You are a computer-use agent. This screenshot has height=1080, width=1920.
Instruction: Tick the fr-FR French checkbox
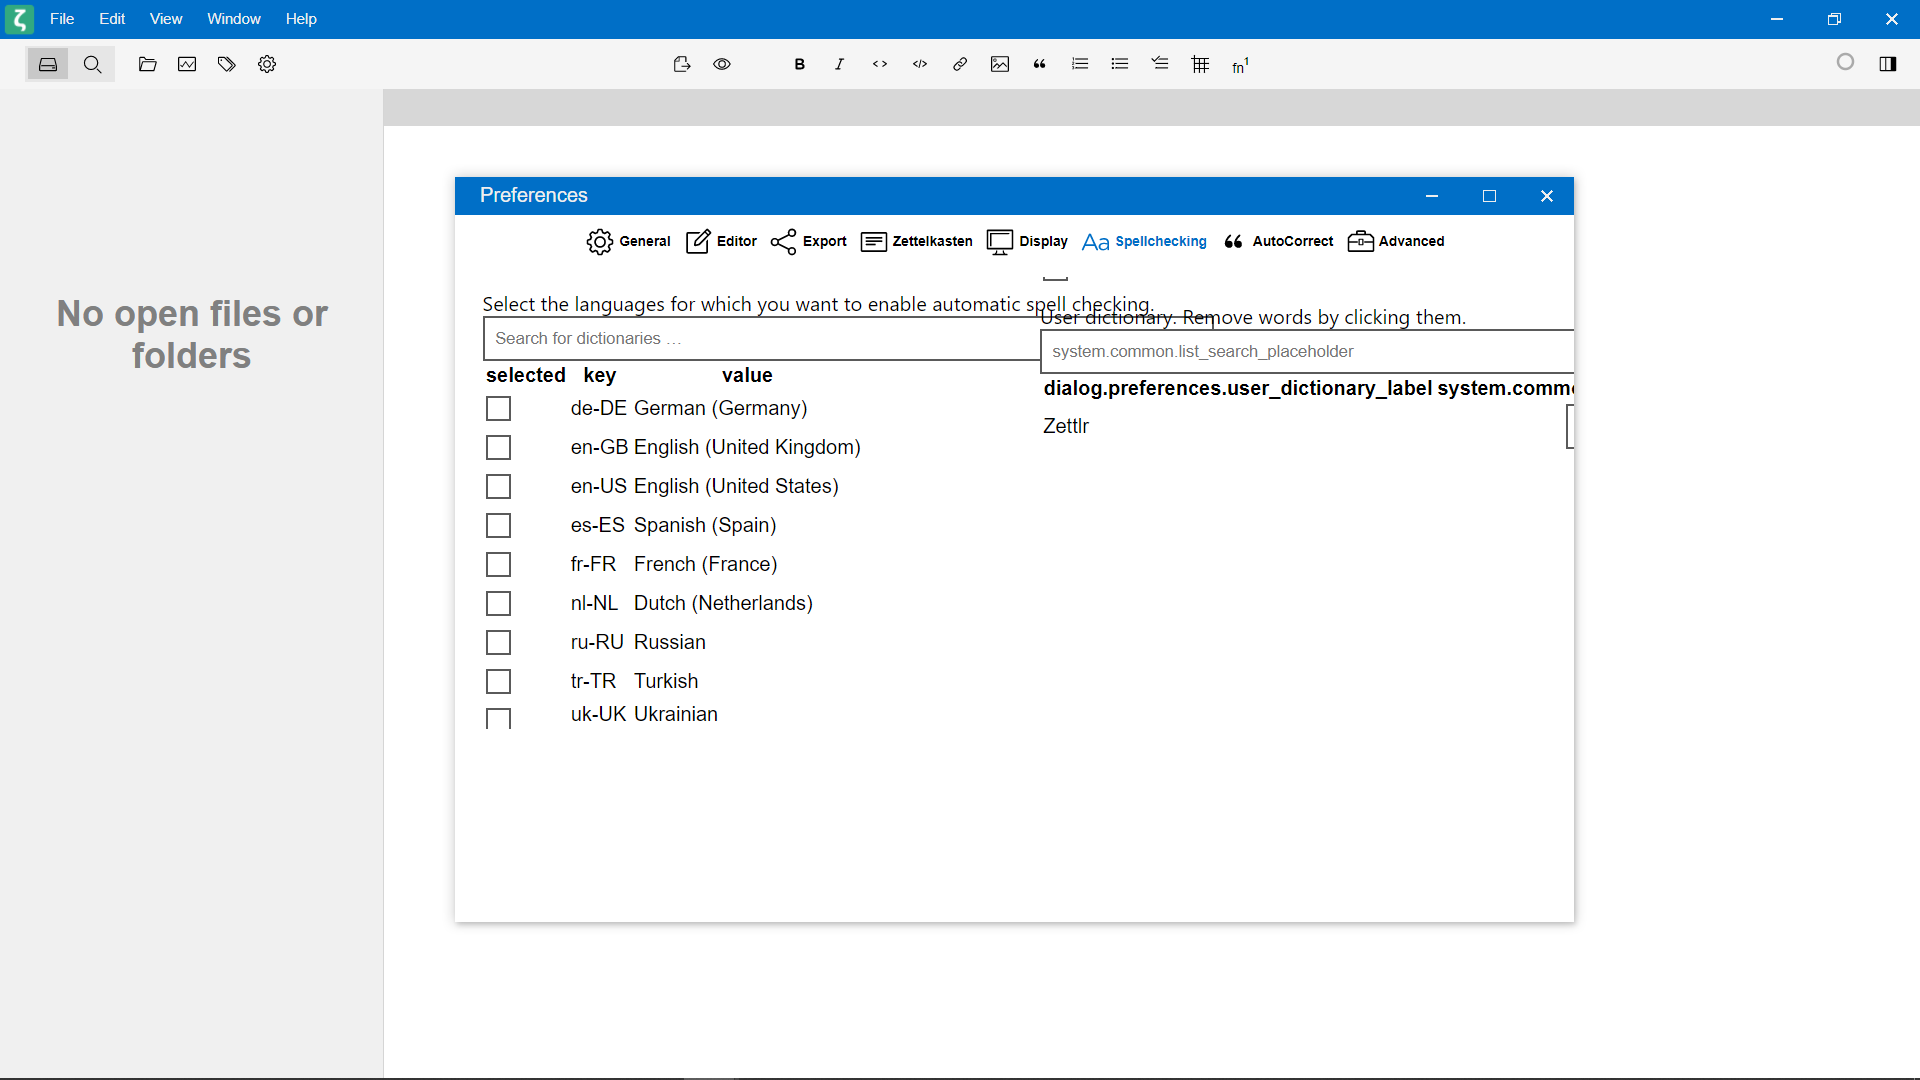click(x=498, y=565)
